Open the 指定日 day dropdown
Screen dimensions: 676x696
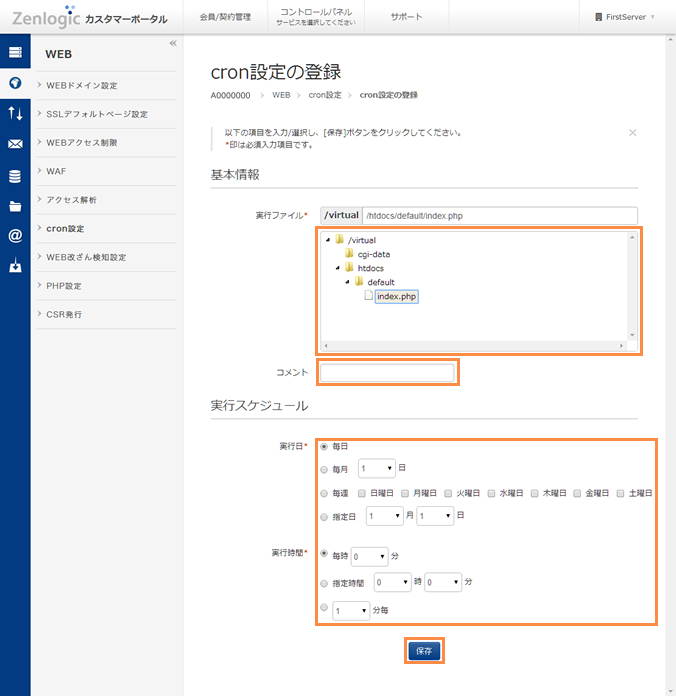click(435, 516)
